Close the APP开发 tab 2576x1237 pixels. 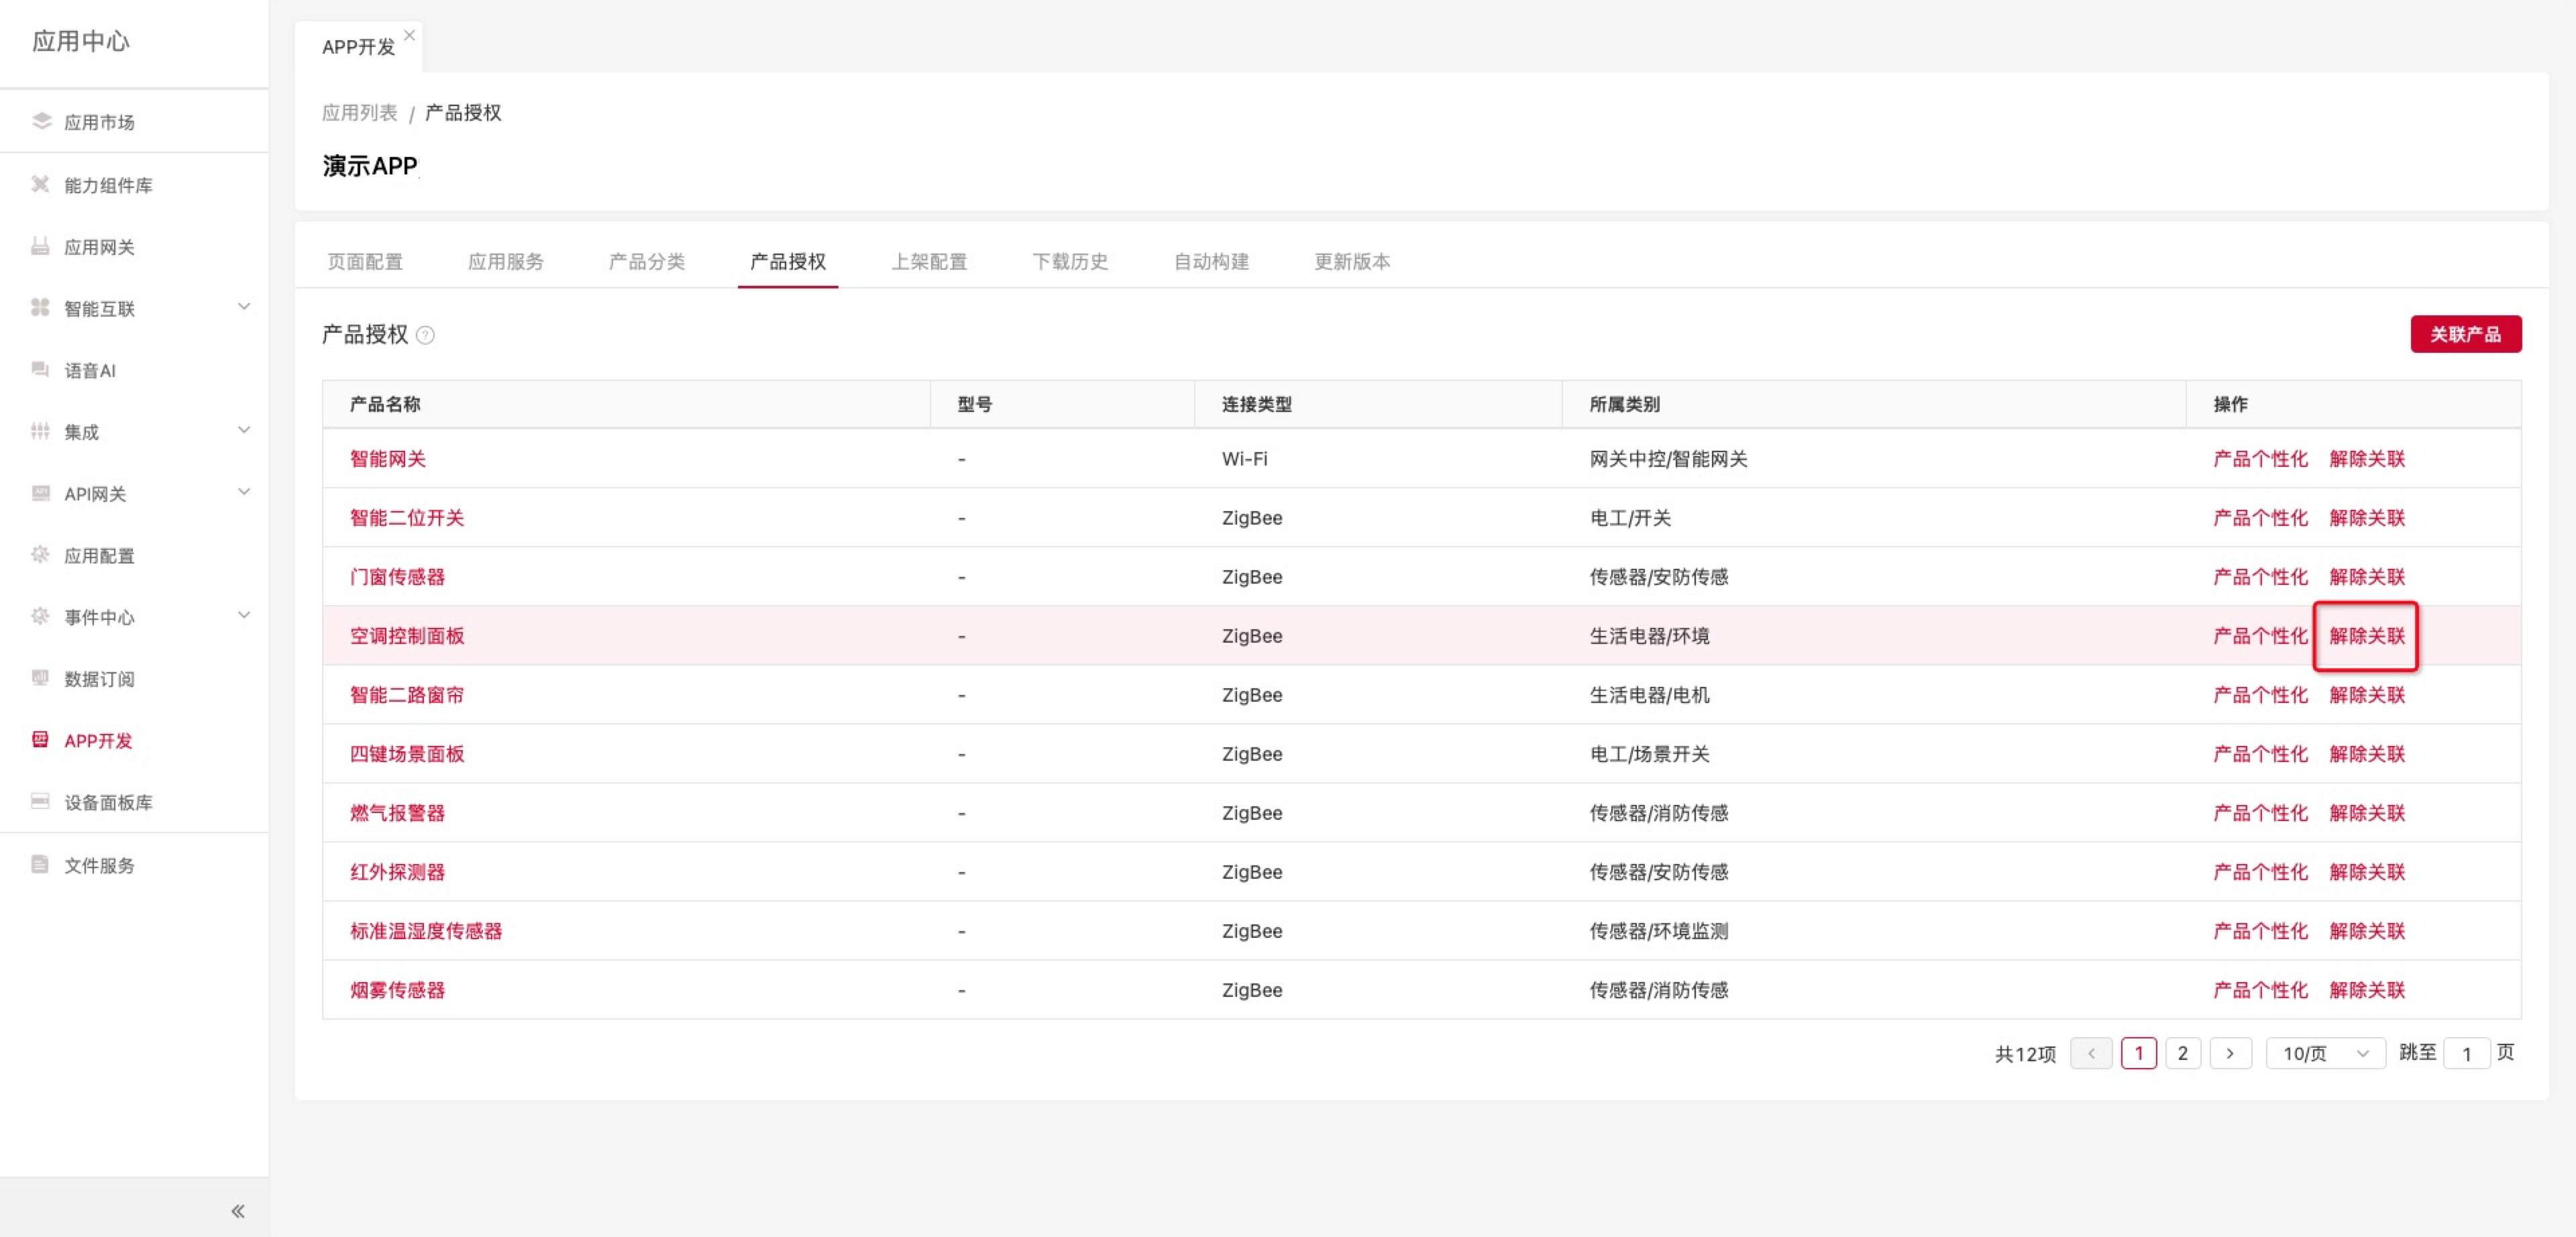(x=409, y=35)
